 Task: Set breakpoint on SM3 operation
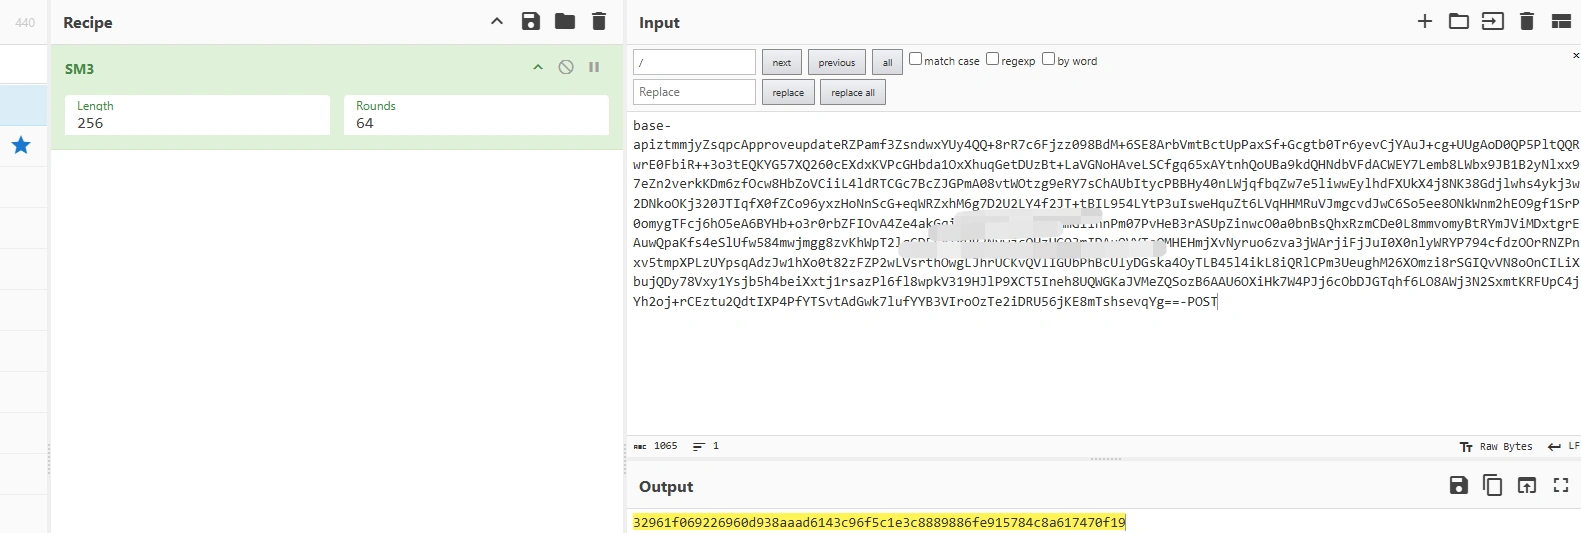coord(594,68)
